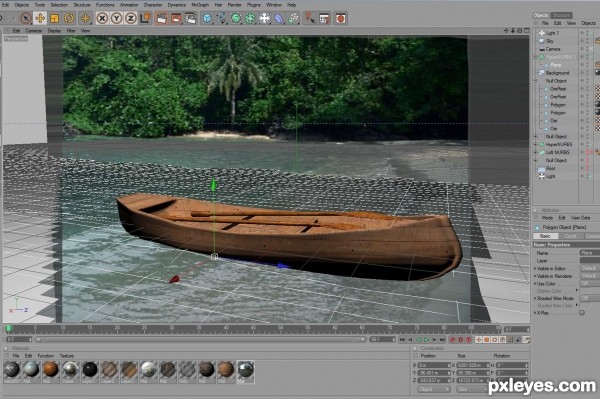Select the first orange-brown sphere material

point(50,370)
